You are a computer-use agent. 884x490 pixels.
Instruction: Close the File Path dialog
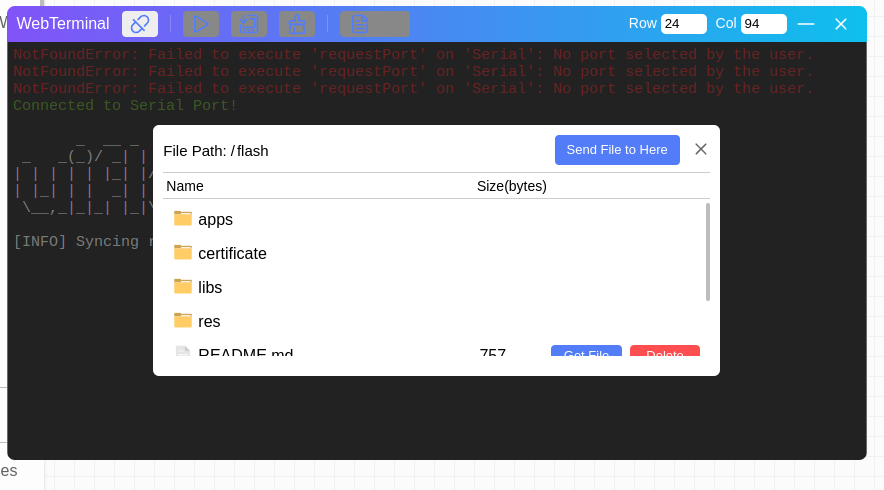click(x=700, y=149)
